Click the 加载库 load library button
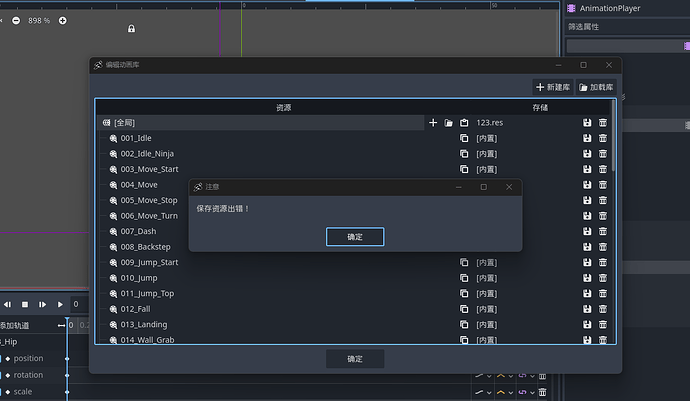The width and height of the screenshot is (690, 401). (596, 87)
